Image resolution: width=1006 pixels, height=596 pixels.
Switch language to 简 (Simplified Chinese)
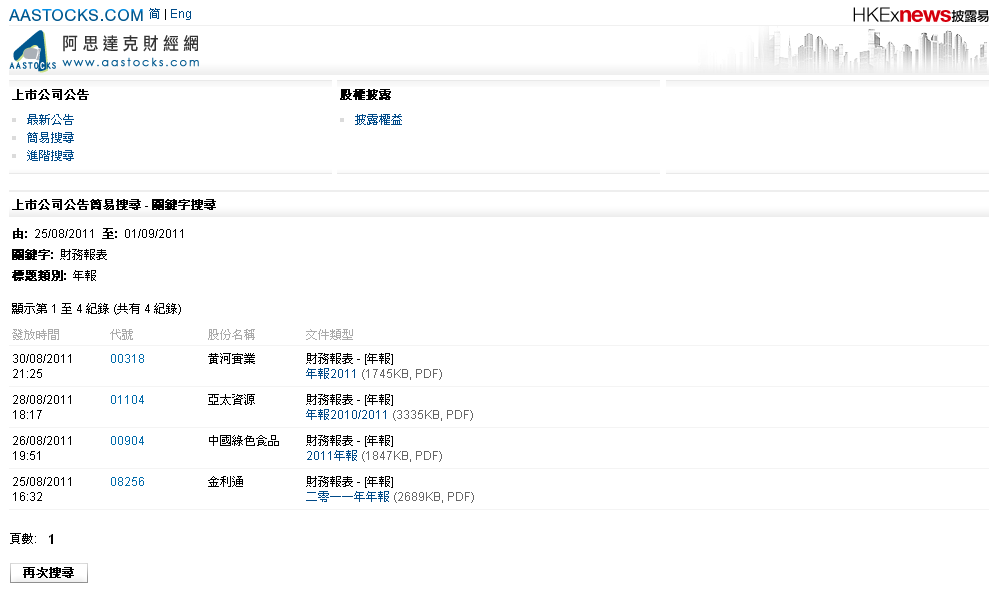(154, 14)
